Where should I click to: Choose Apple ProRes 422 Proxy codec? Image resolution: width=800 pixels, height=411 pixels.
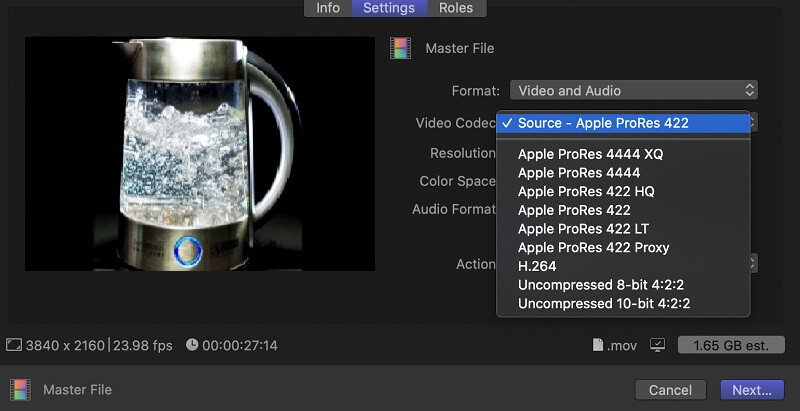coord(593,247)
